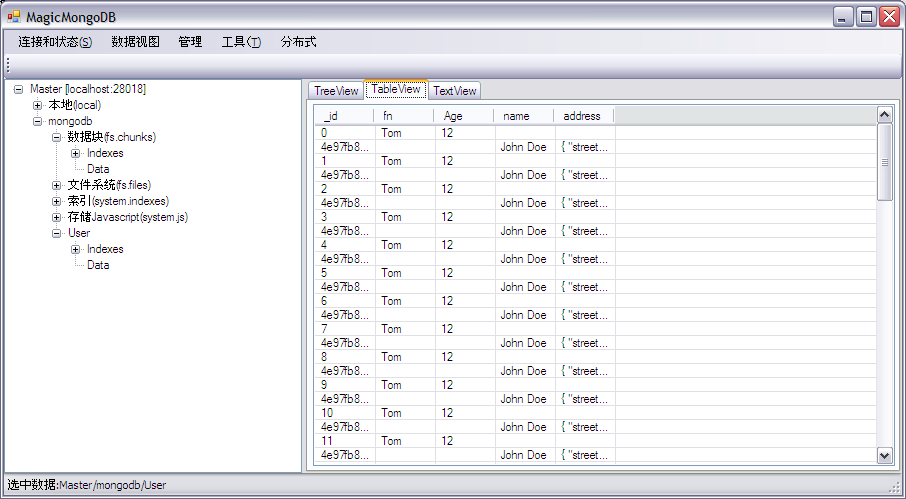Click first 4e97fb8... id cell
This screenshot has height=499, width=906.
[x=344, y=147]
